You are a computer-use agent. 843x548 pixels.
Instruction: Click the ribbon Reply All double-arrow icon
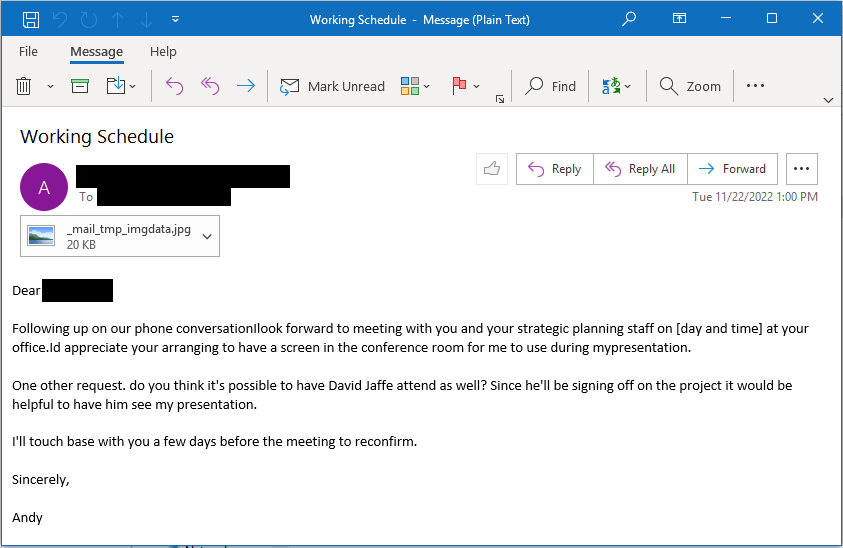pos(210,86)
